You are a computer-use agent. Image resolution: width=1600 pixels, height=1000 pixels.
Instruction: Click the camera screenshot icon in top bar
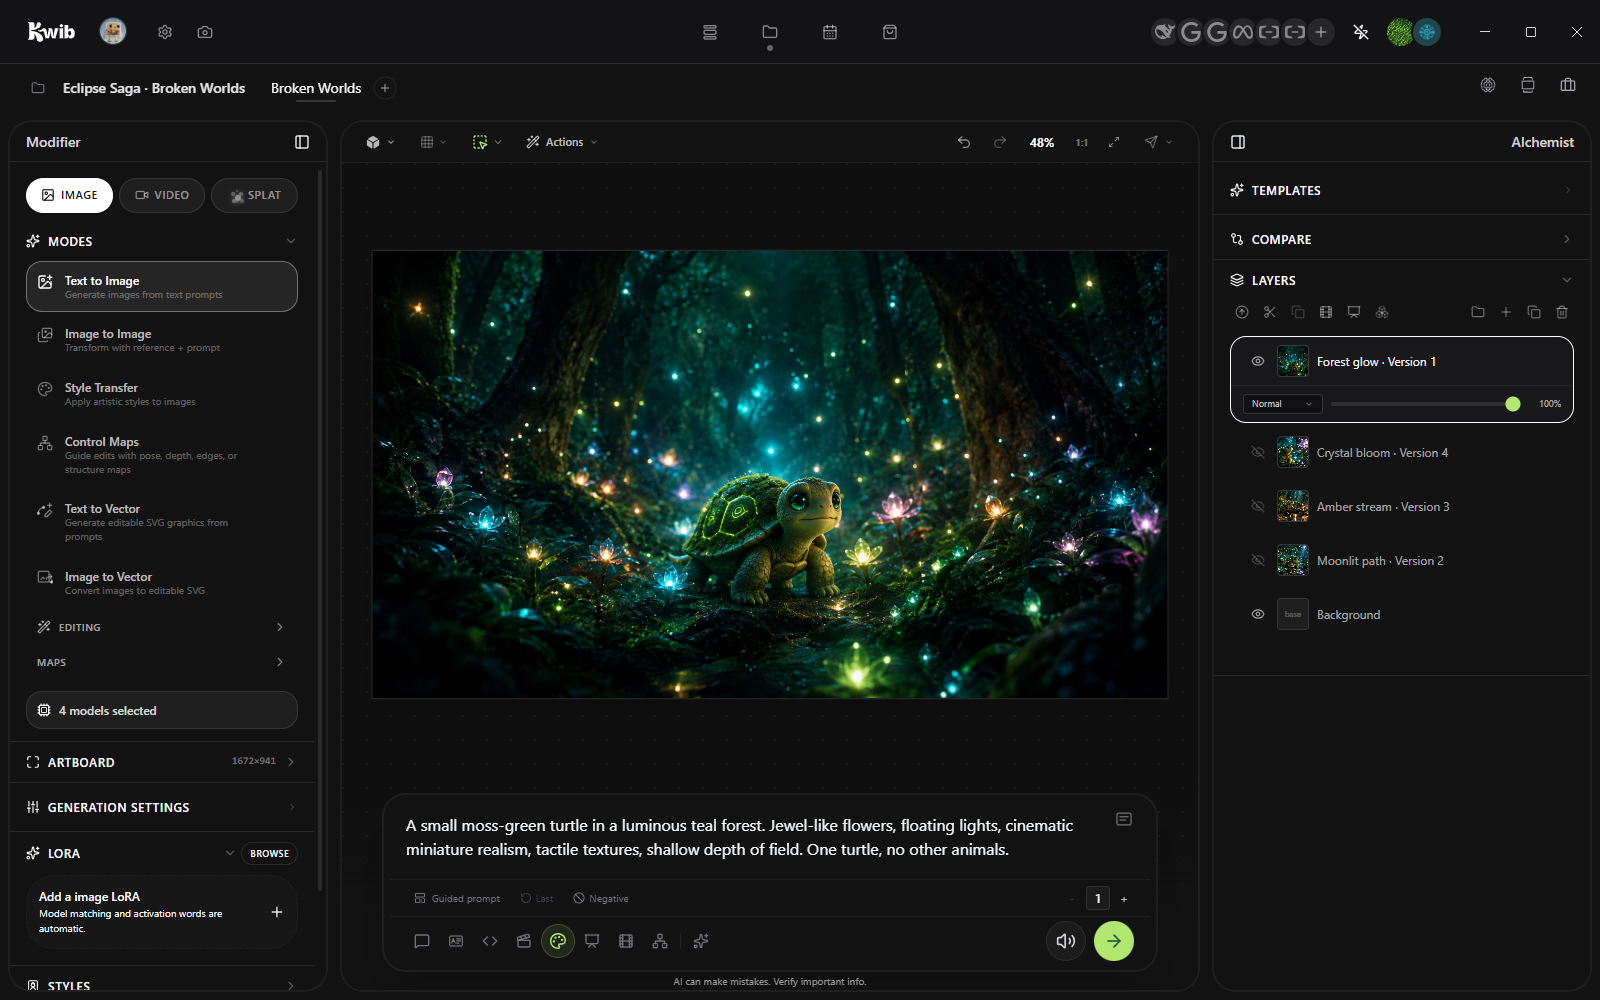click(x=205, y=32)
